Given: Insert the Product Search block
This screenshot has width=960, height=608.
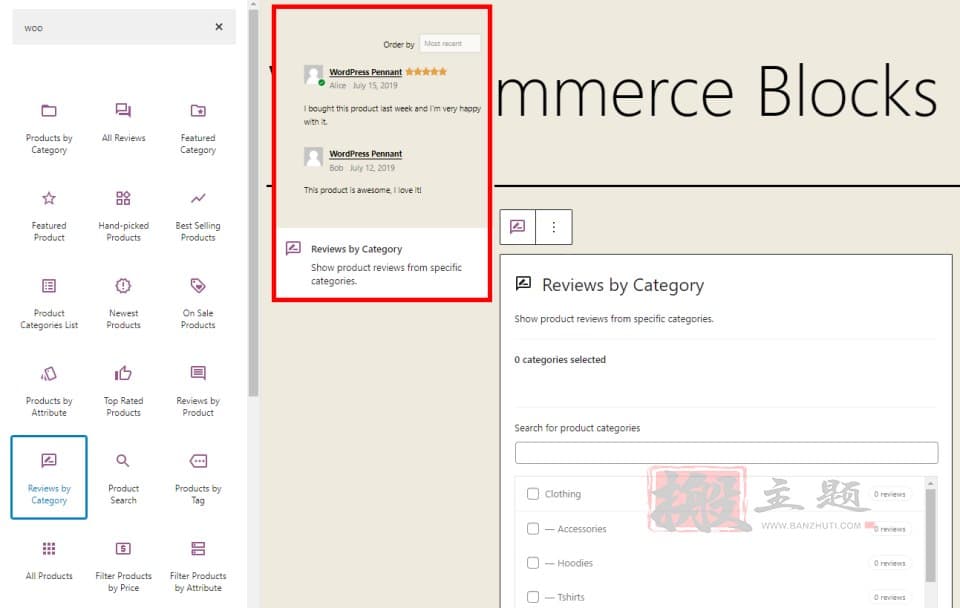Looking at the screenshot, I should 123,479.
